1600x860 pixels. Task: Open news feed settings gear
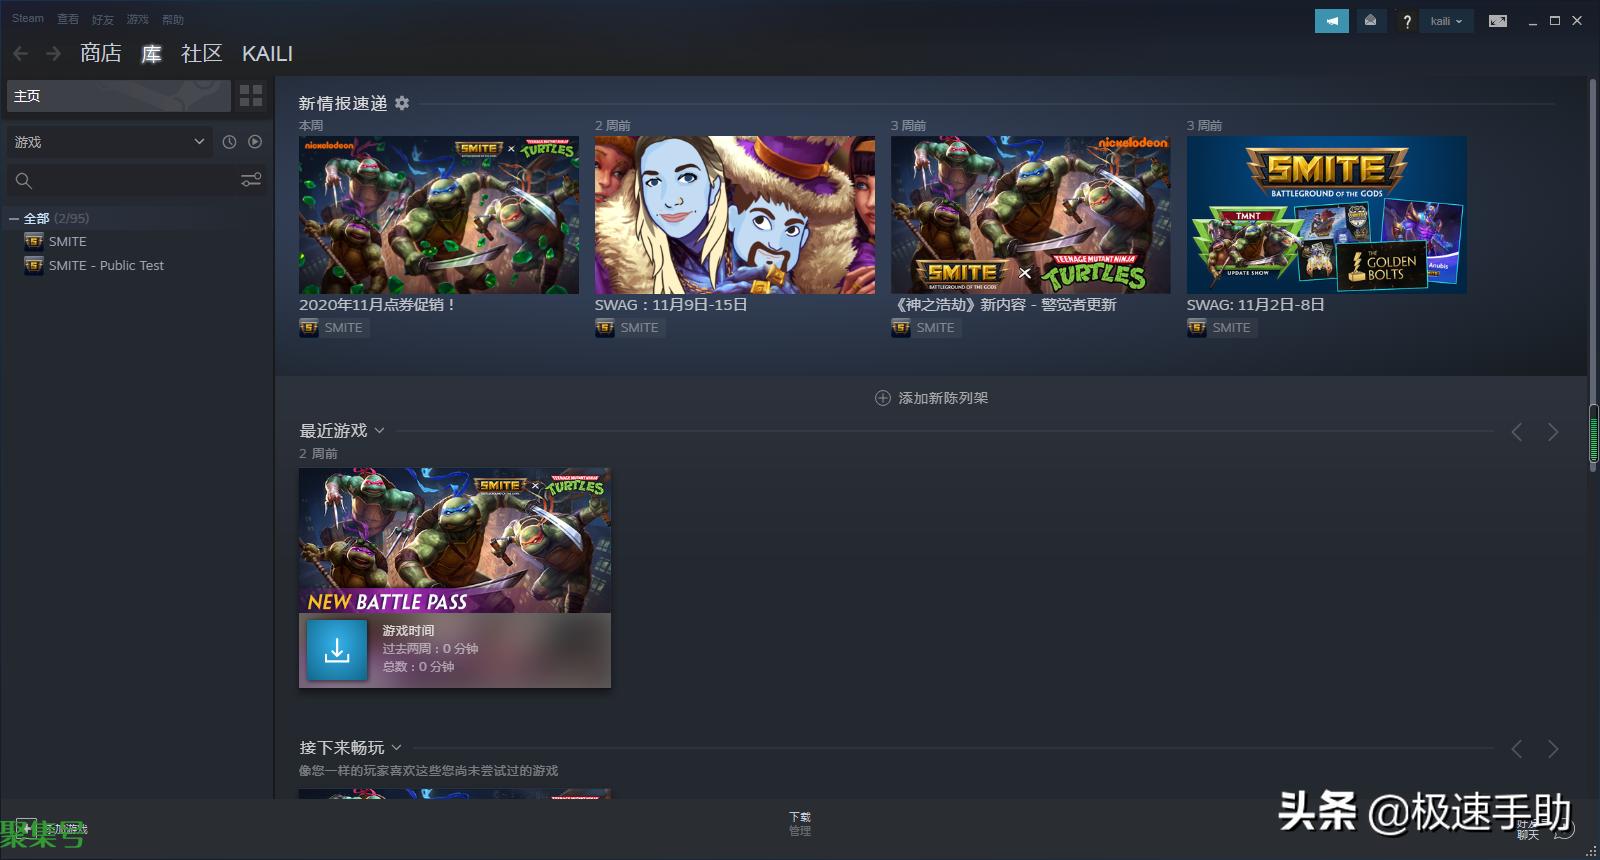402,103
